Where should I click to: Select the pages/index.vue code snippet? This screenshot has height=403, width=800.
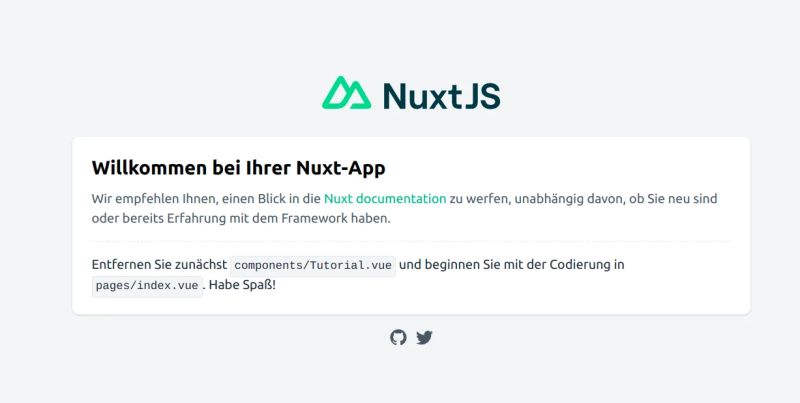[147, 286]
